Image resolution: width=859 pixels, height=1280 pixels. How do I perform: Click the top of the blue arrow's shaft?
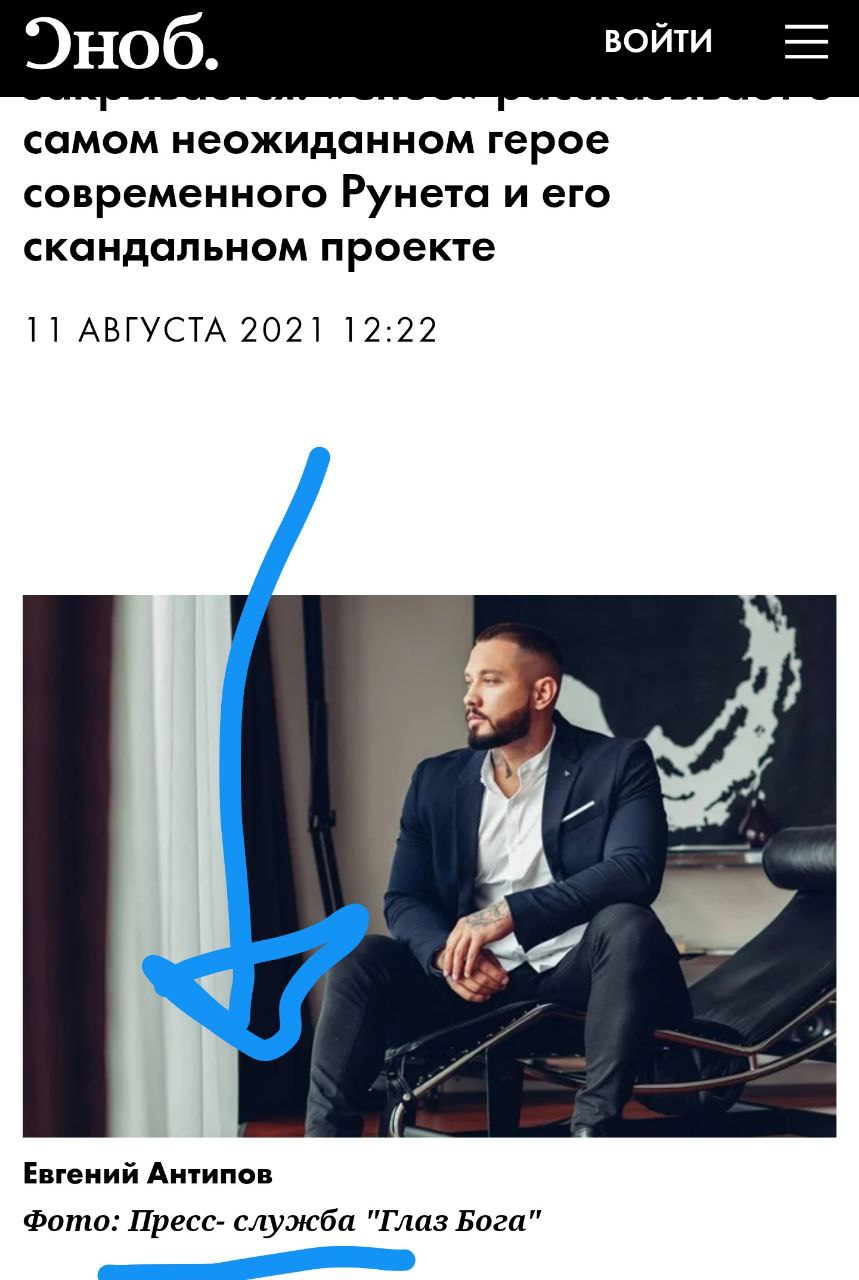point(318,460)
